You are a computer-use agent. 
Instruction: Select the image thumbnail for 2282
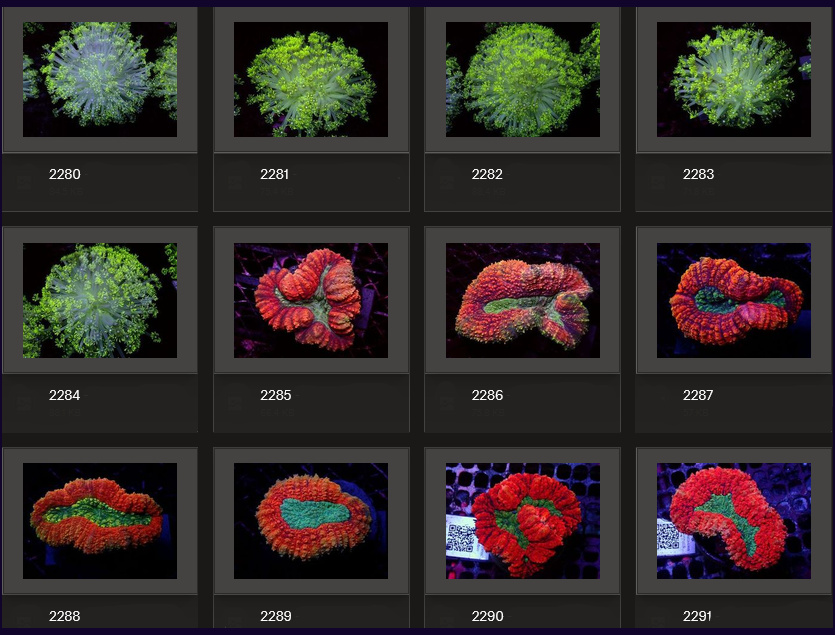522,79
